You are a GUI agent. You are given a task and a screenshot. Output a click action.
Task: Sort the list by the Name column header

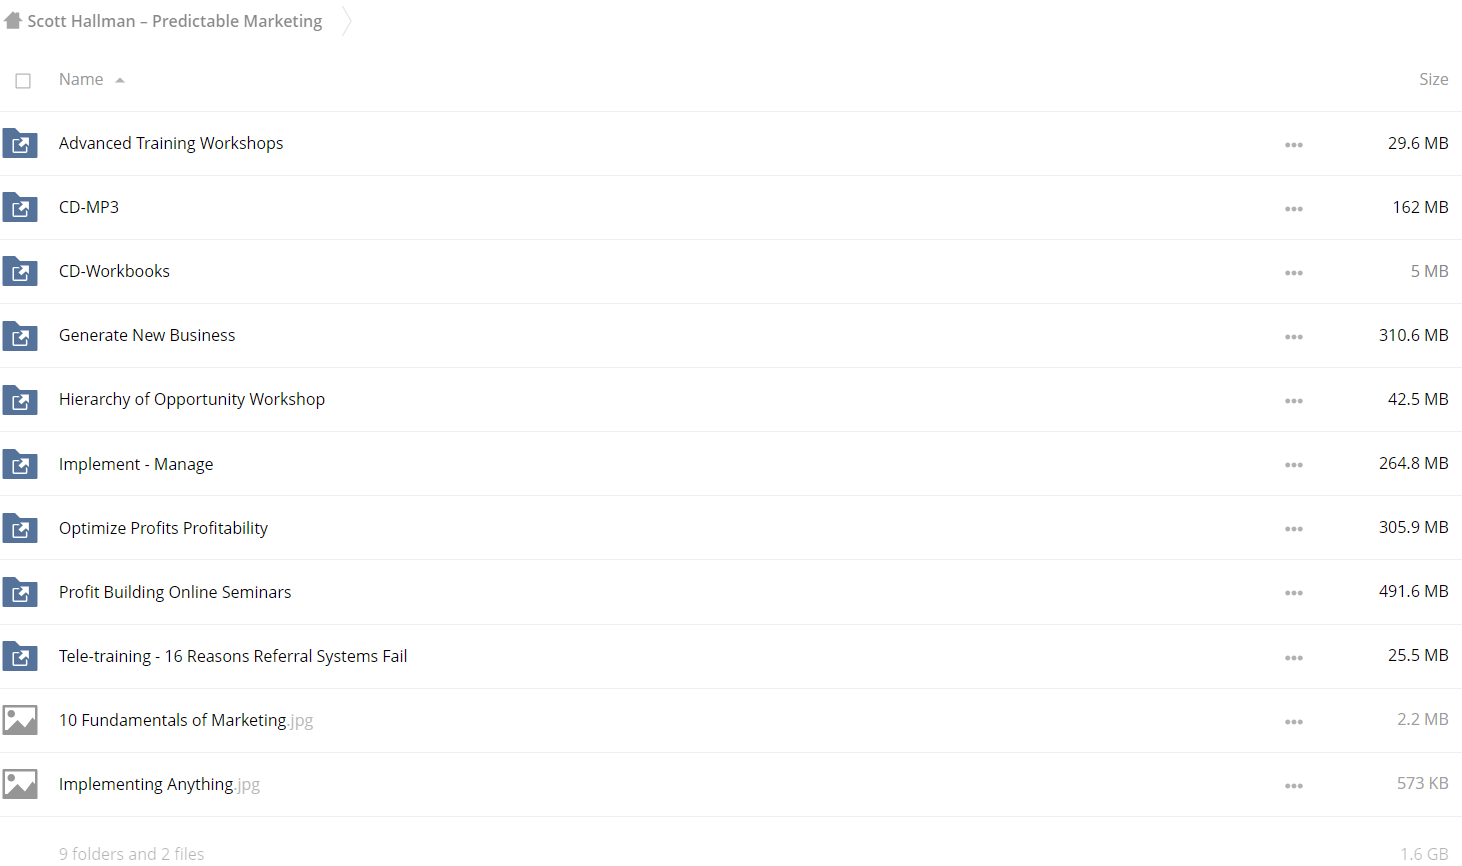[81, 79]
